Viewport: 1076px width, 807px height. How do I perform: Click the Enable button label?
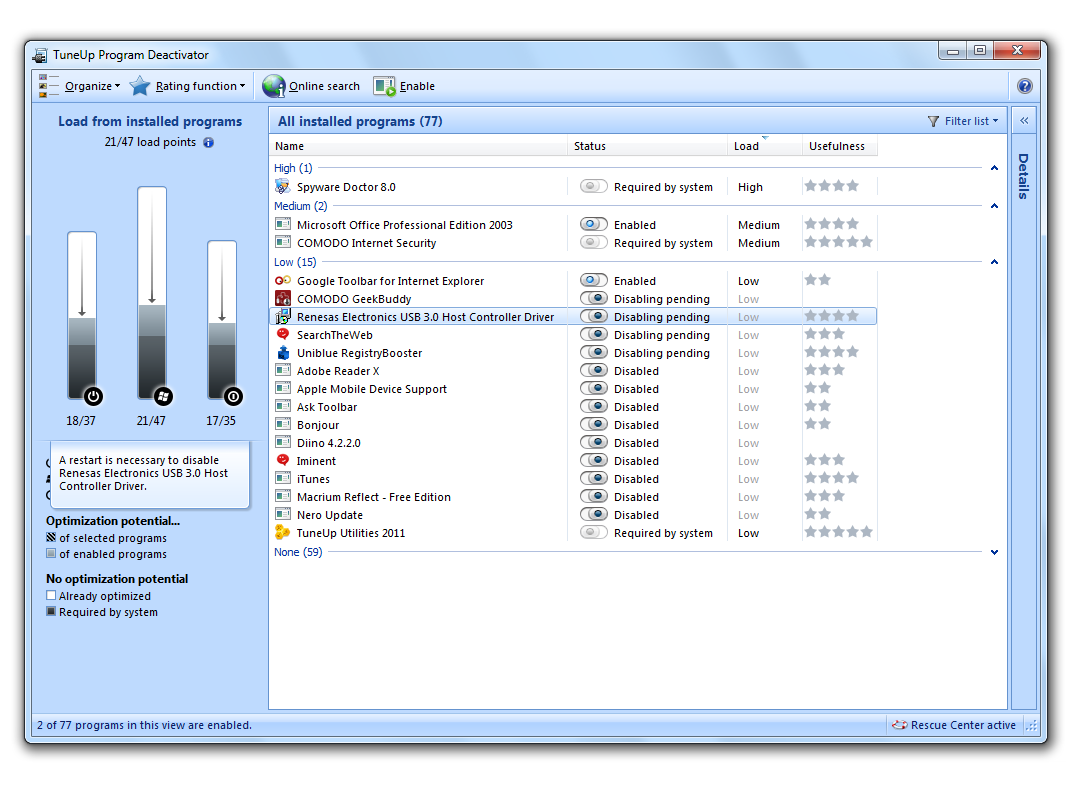click(417, 86)
